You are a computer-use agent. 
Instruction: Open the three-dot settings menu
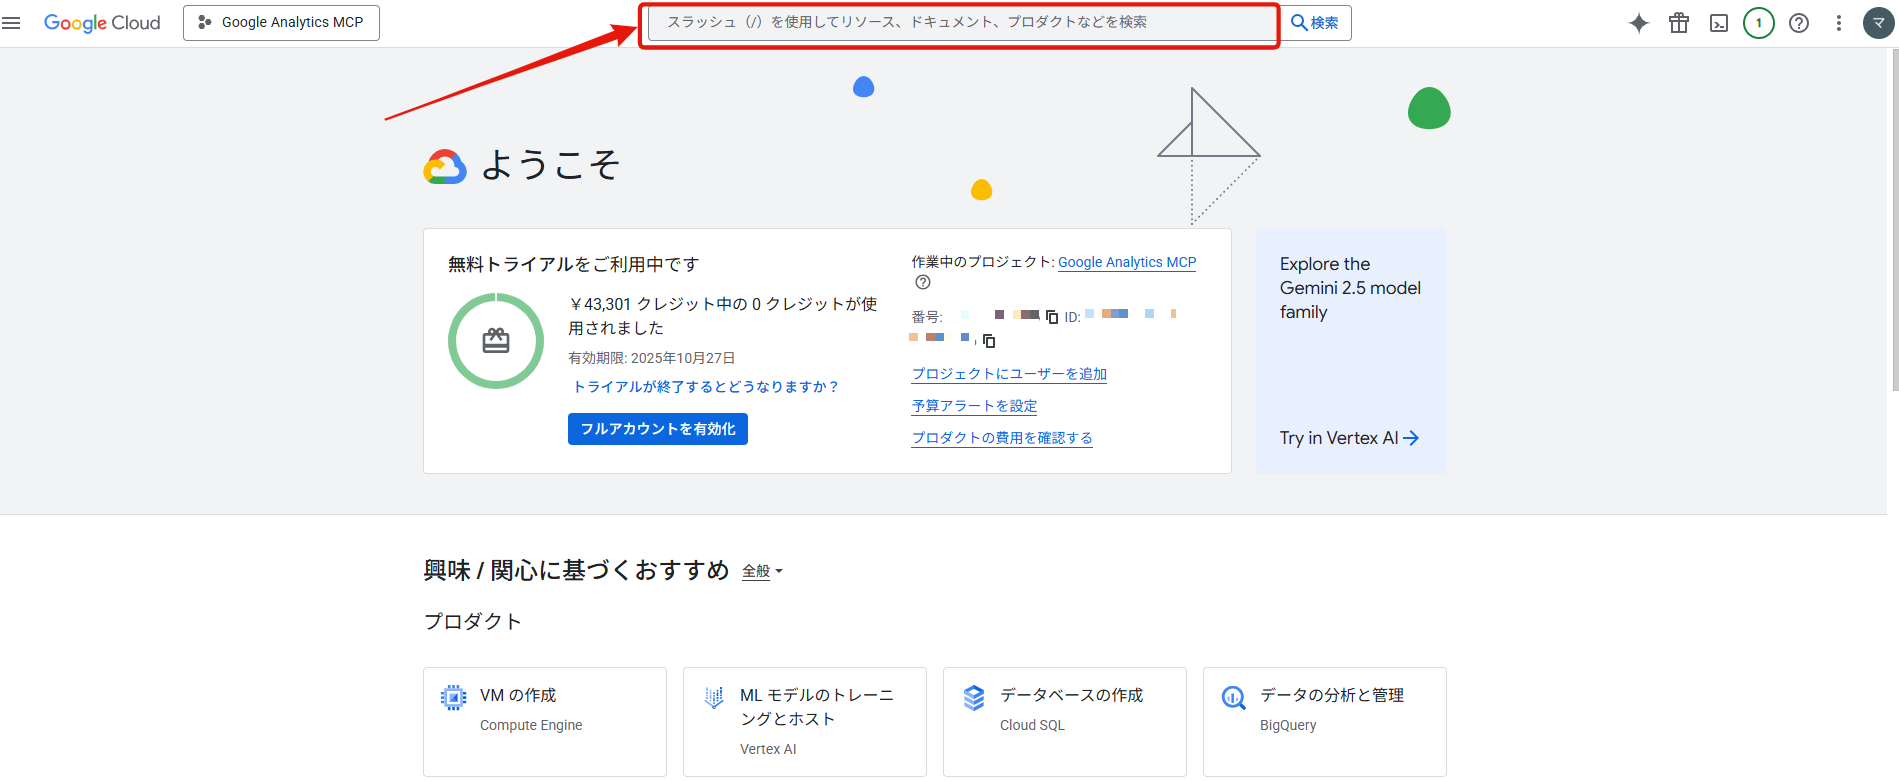tap(1838, 23)
